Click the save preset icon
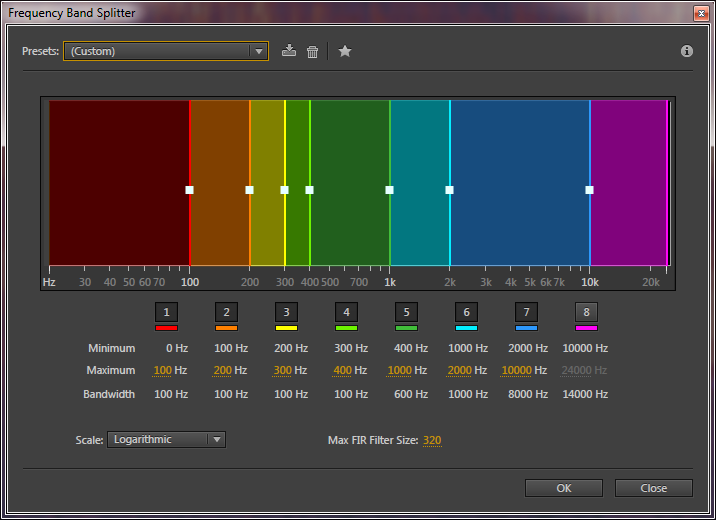This screenshot has height=520, width=716. click(289, 51)
